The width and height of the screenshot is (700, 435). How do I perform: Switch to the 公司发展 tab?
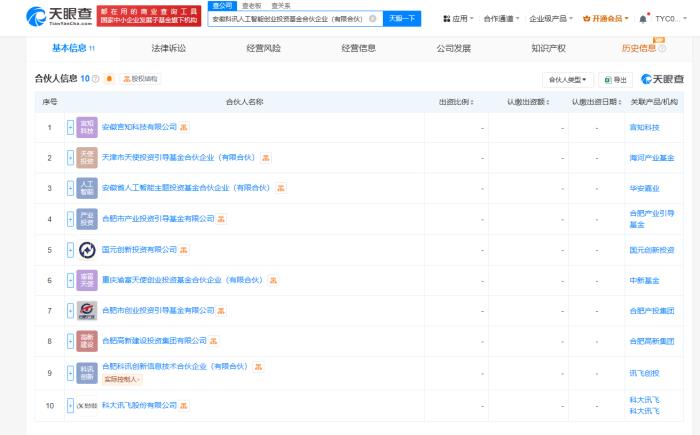pyautogui.click(x=454, y=48)
